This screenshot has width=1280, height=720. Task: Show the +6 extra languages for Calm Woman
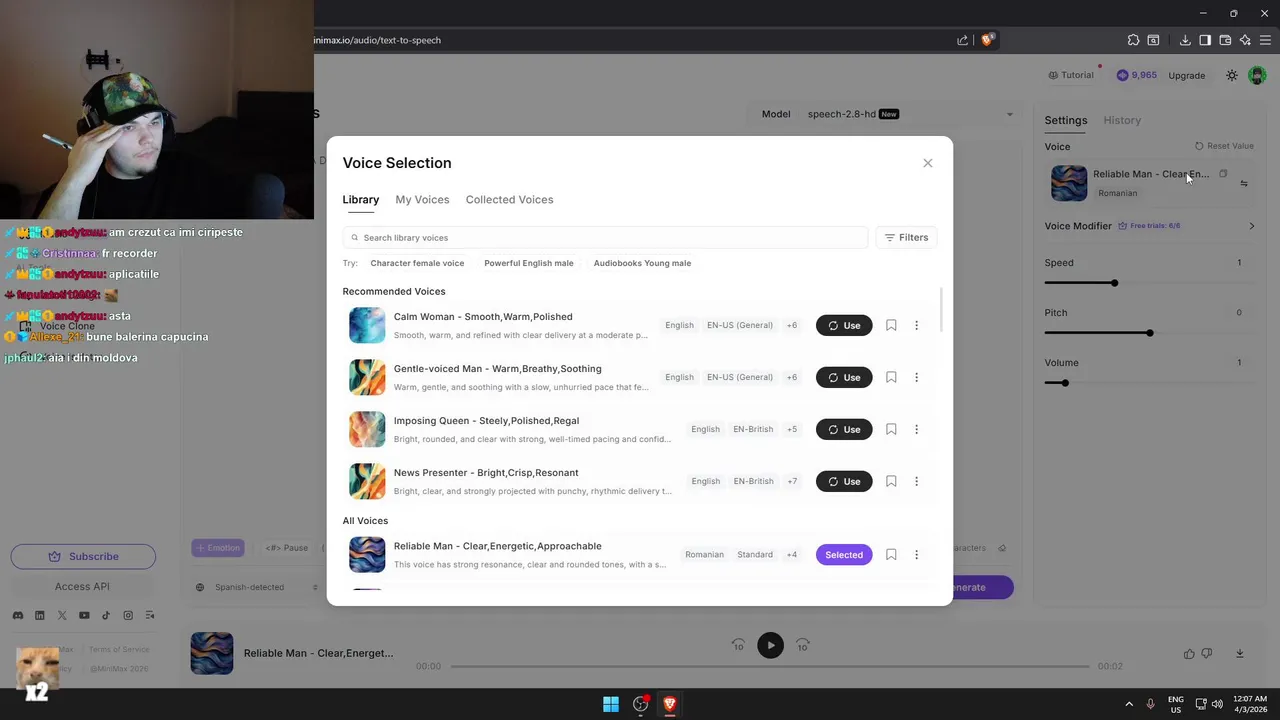(792, 325)
